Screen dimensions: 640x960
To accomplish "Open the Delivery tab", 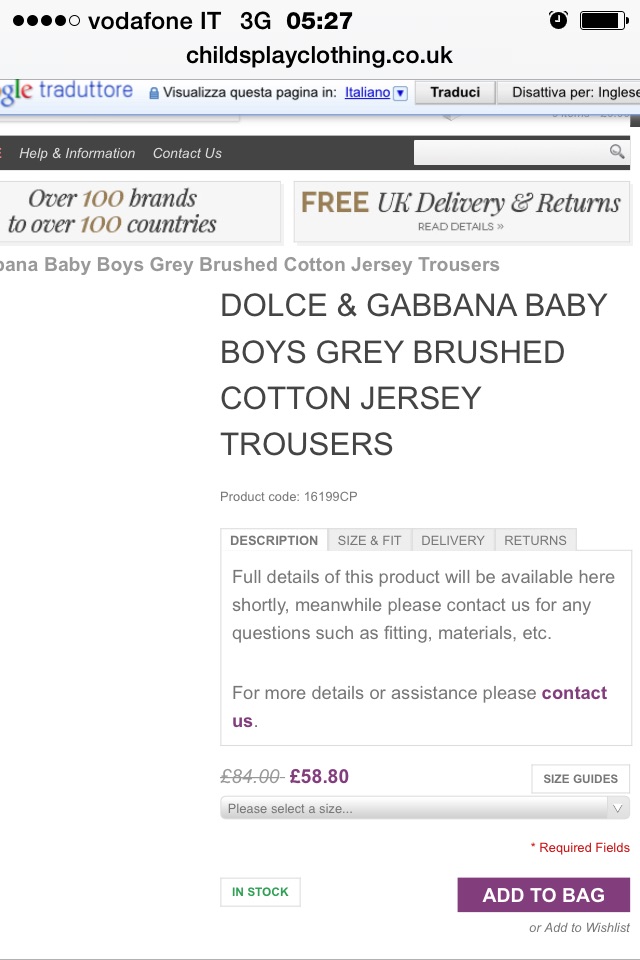I will 453,540.
